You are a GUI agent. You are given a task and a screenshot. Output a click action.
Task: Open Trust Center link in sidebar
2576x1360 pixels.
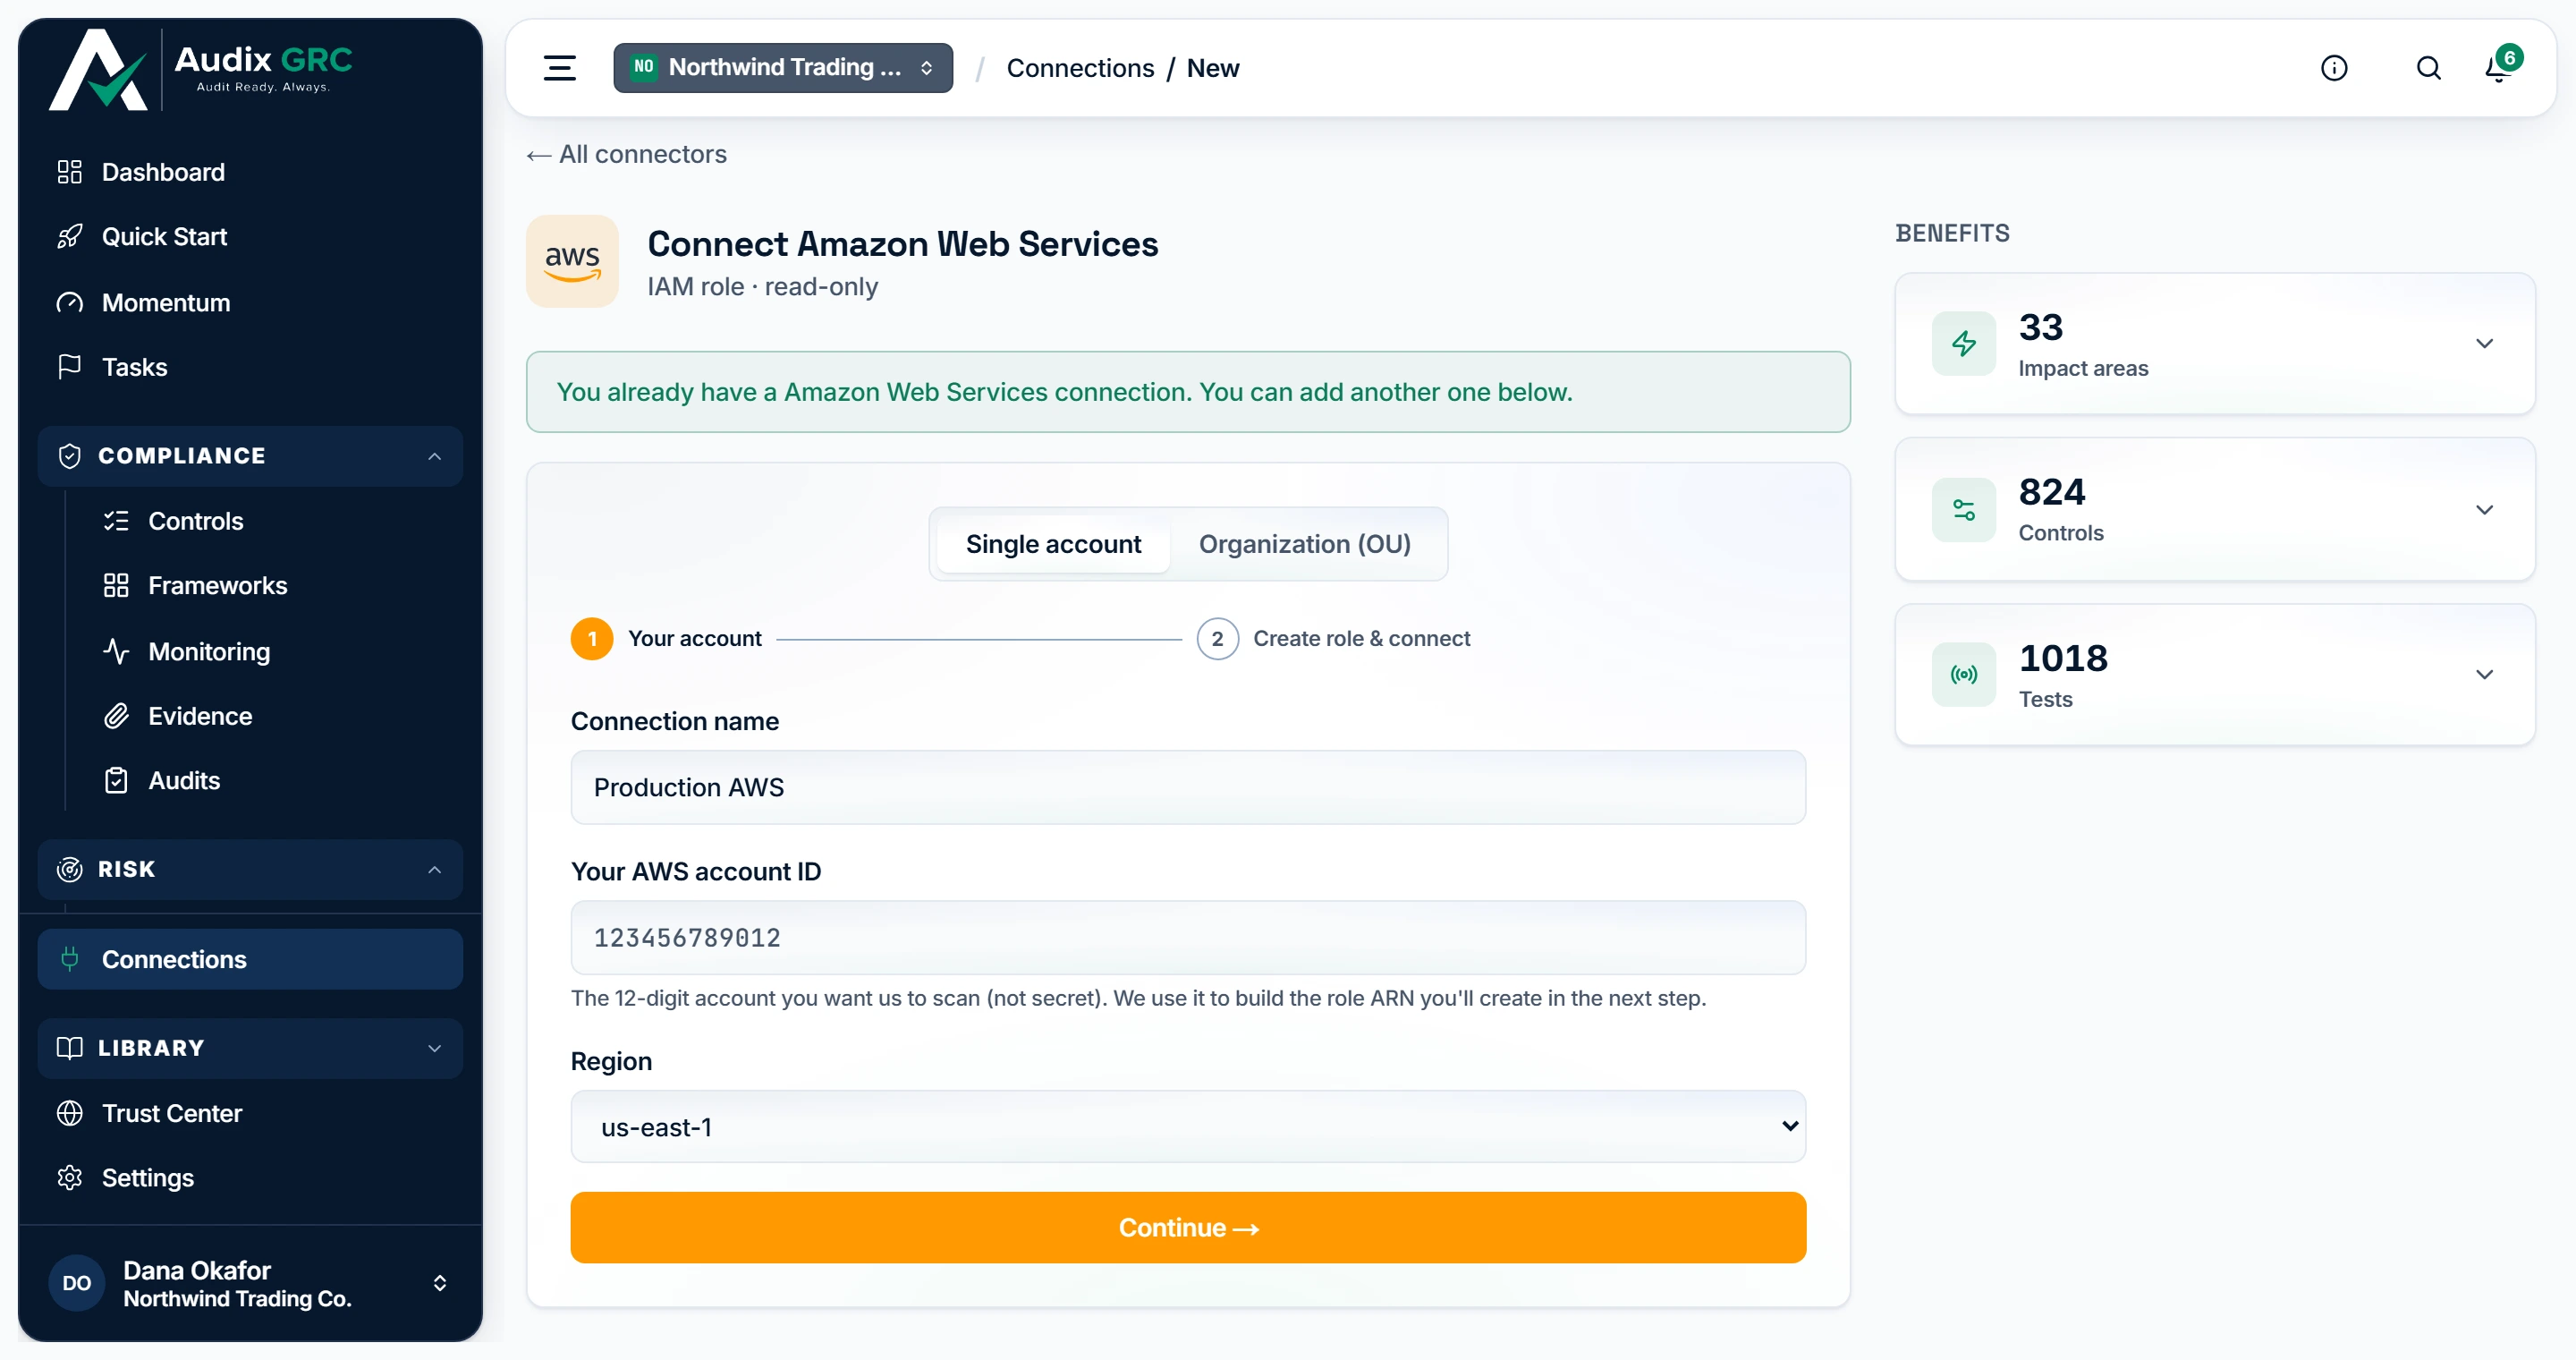(172, 1113)
